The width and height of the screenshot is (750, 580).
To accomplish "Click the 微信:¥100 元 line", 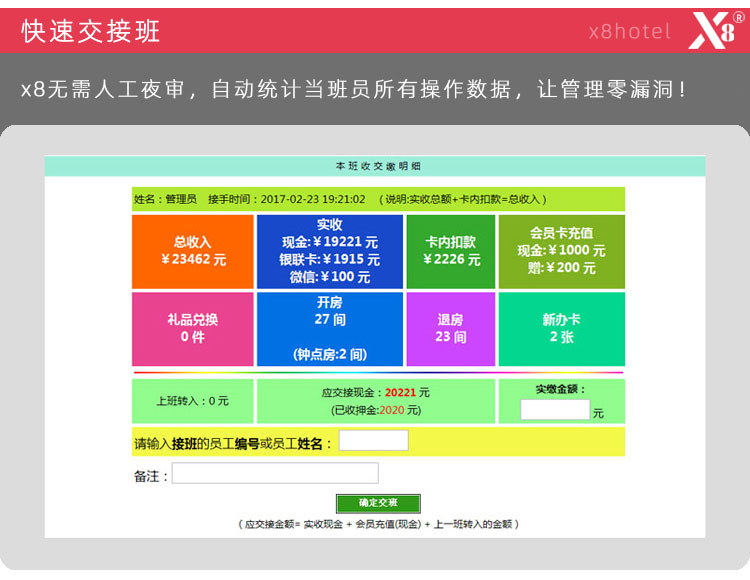I will [330, 277].
